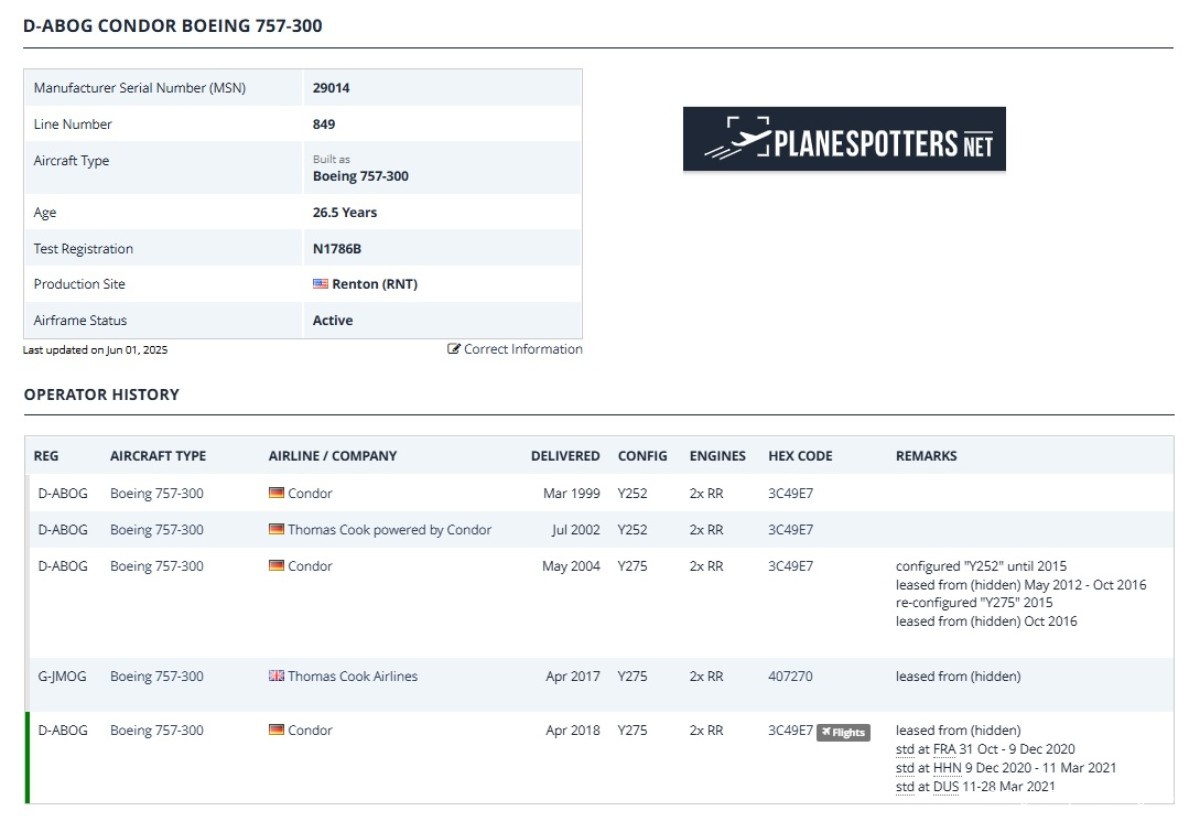Screen dimensions: 1200x830
Task: Click the Last updated on Jun 01, 2025 note
Action: click(x=96, y=350)
